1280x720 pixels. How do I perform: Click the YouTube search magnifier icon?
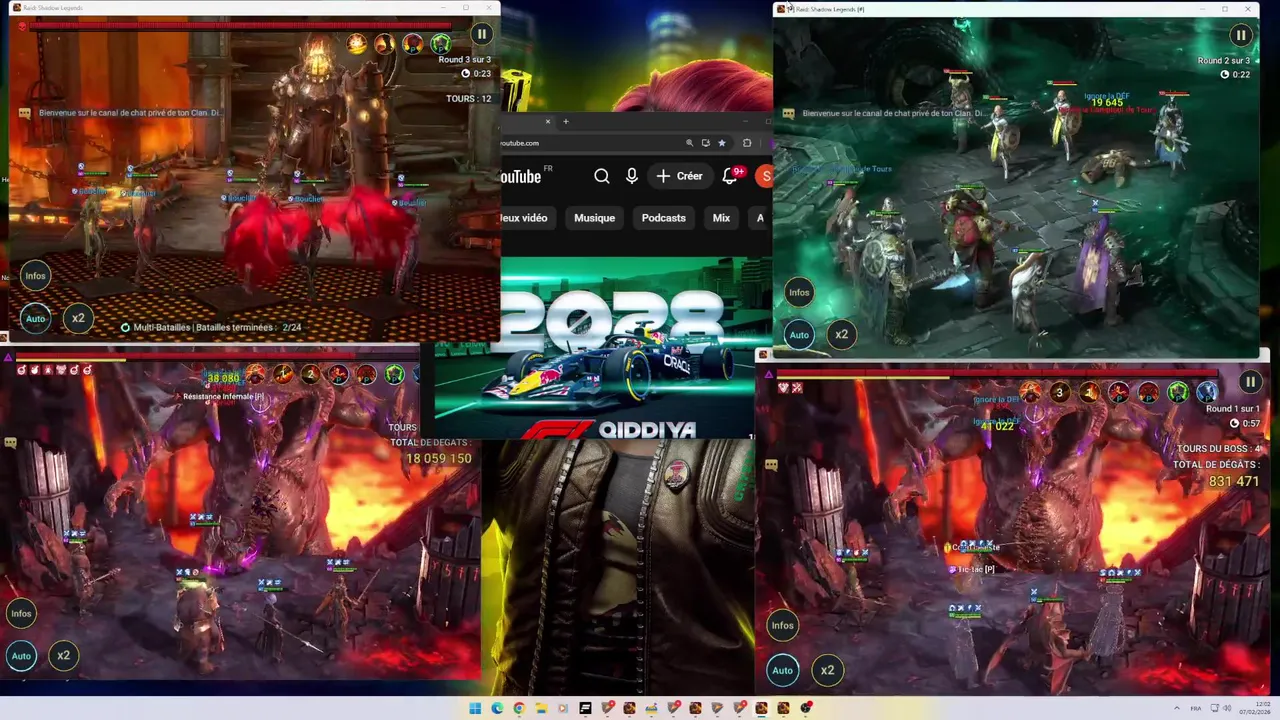pyautogui.click(x=601, y=176)
